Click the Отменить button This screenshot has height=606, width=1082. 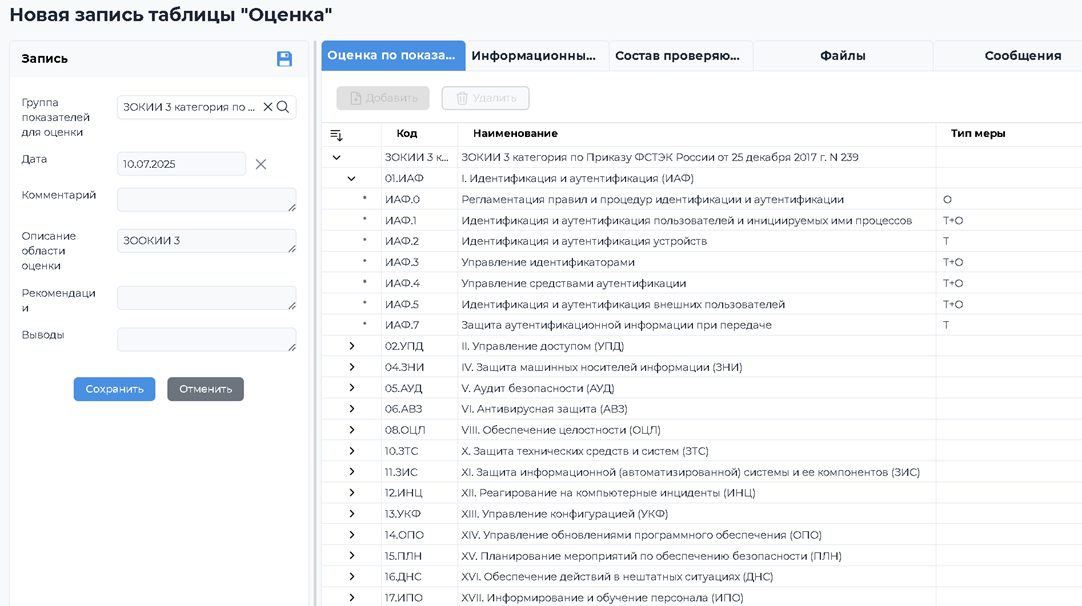206,389
